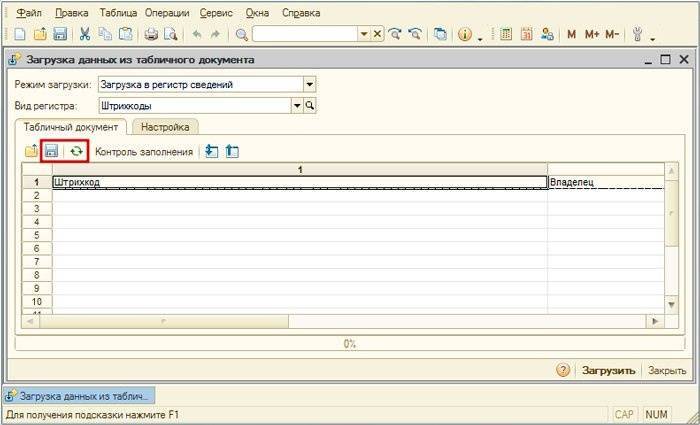Click the blue move-row-up icon
700x425 pixels.
[x=232, y=152]
